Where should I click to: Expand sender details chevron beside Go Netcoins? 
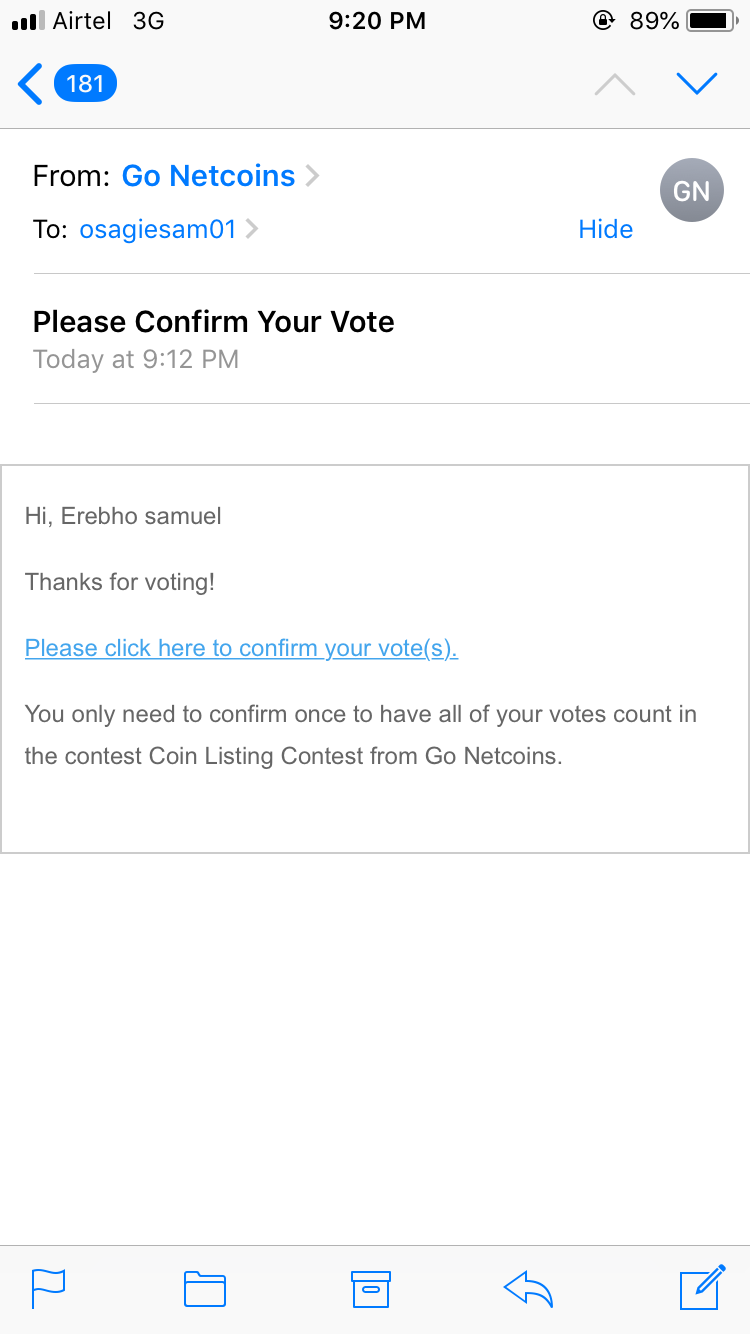point(312,177)
